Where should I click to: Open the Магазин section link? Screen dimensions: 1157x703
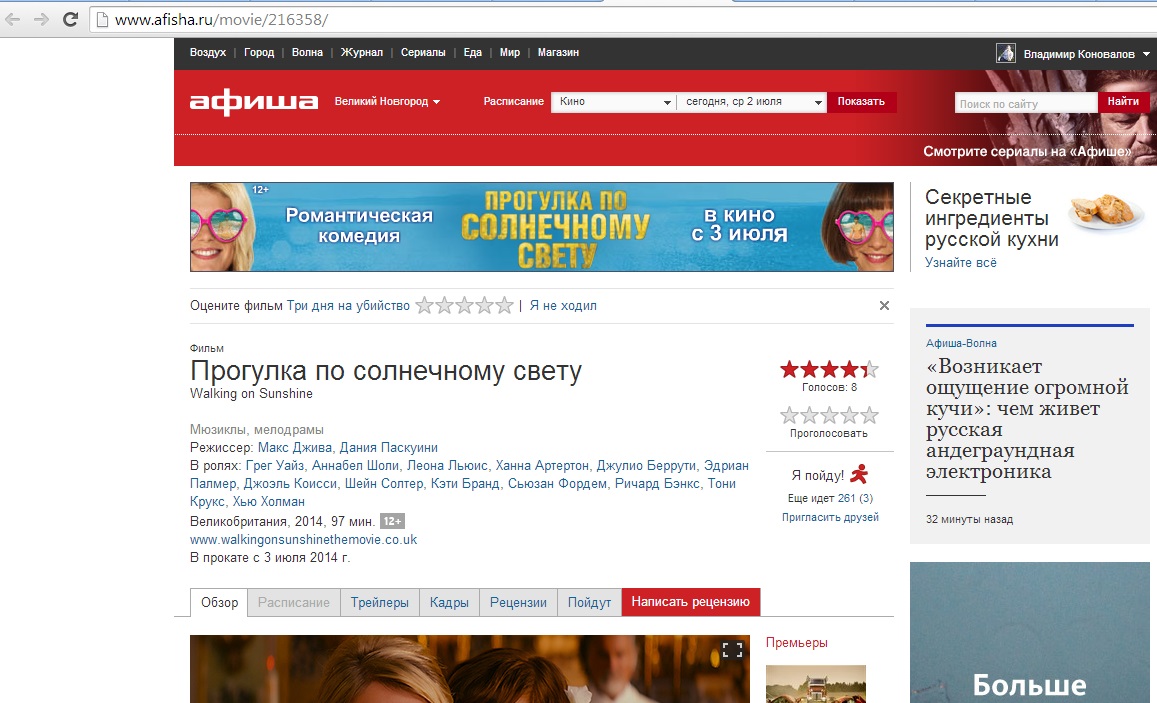coord(558,52)
